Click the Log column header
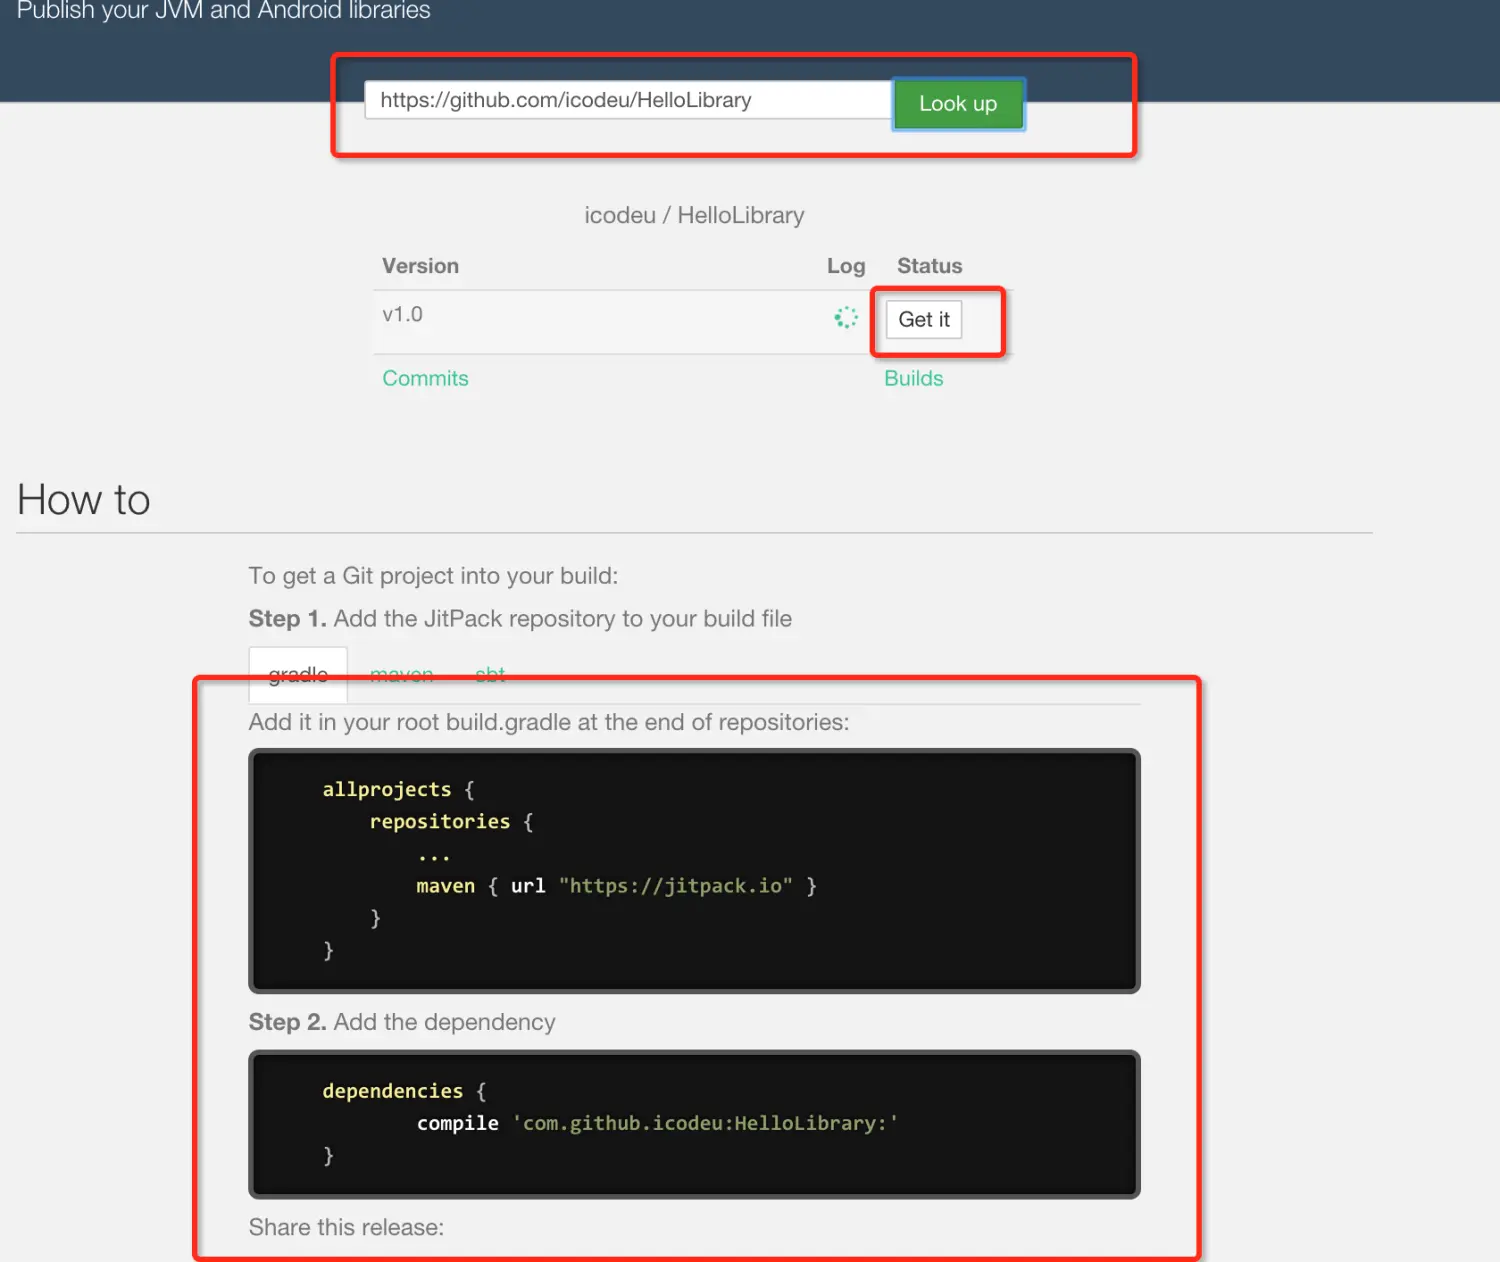This screenshot has width=1500, height=1262. click(x=846, y=266)
